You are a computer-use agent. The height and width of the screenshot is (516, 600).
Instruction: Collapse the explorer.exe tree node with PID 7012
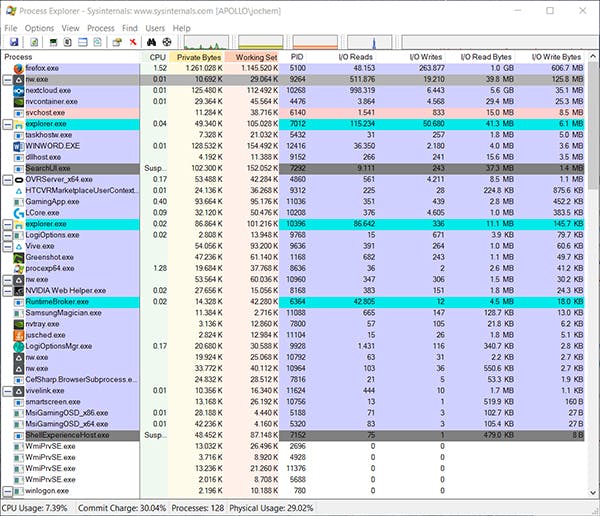[7, 124]
